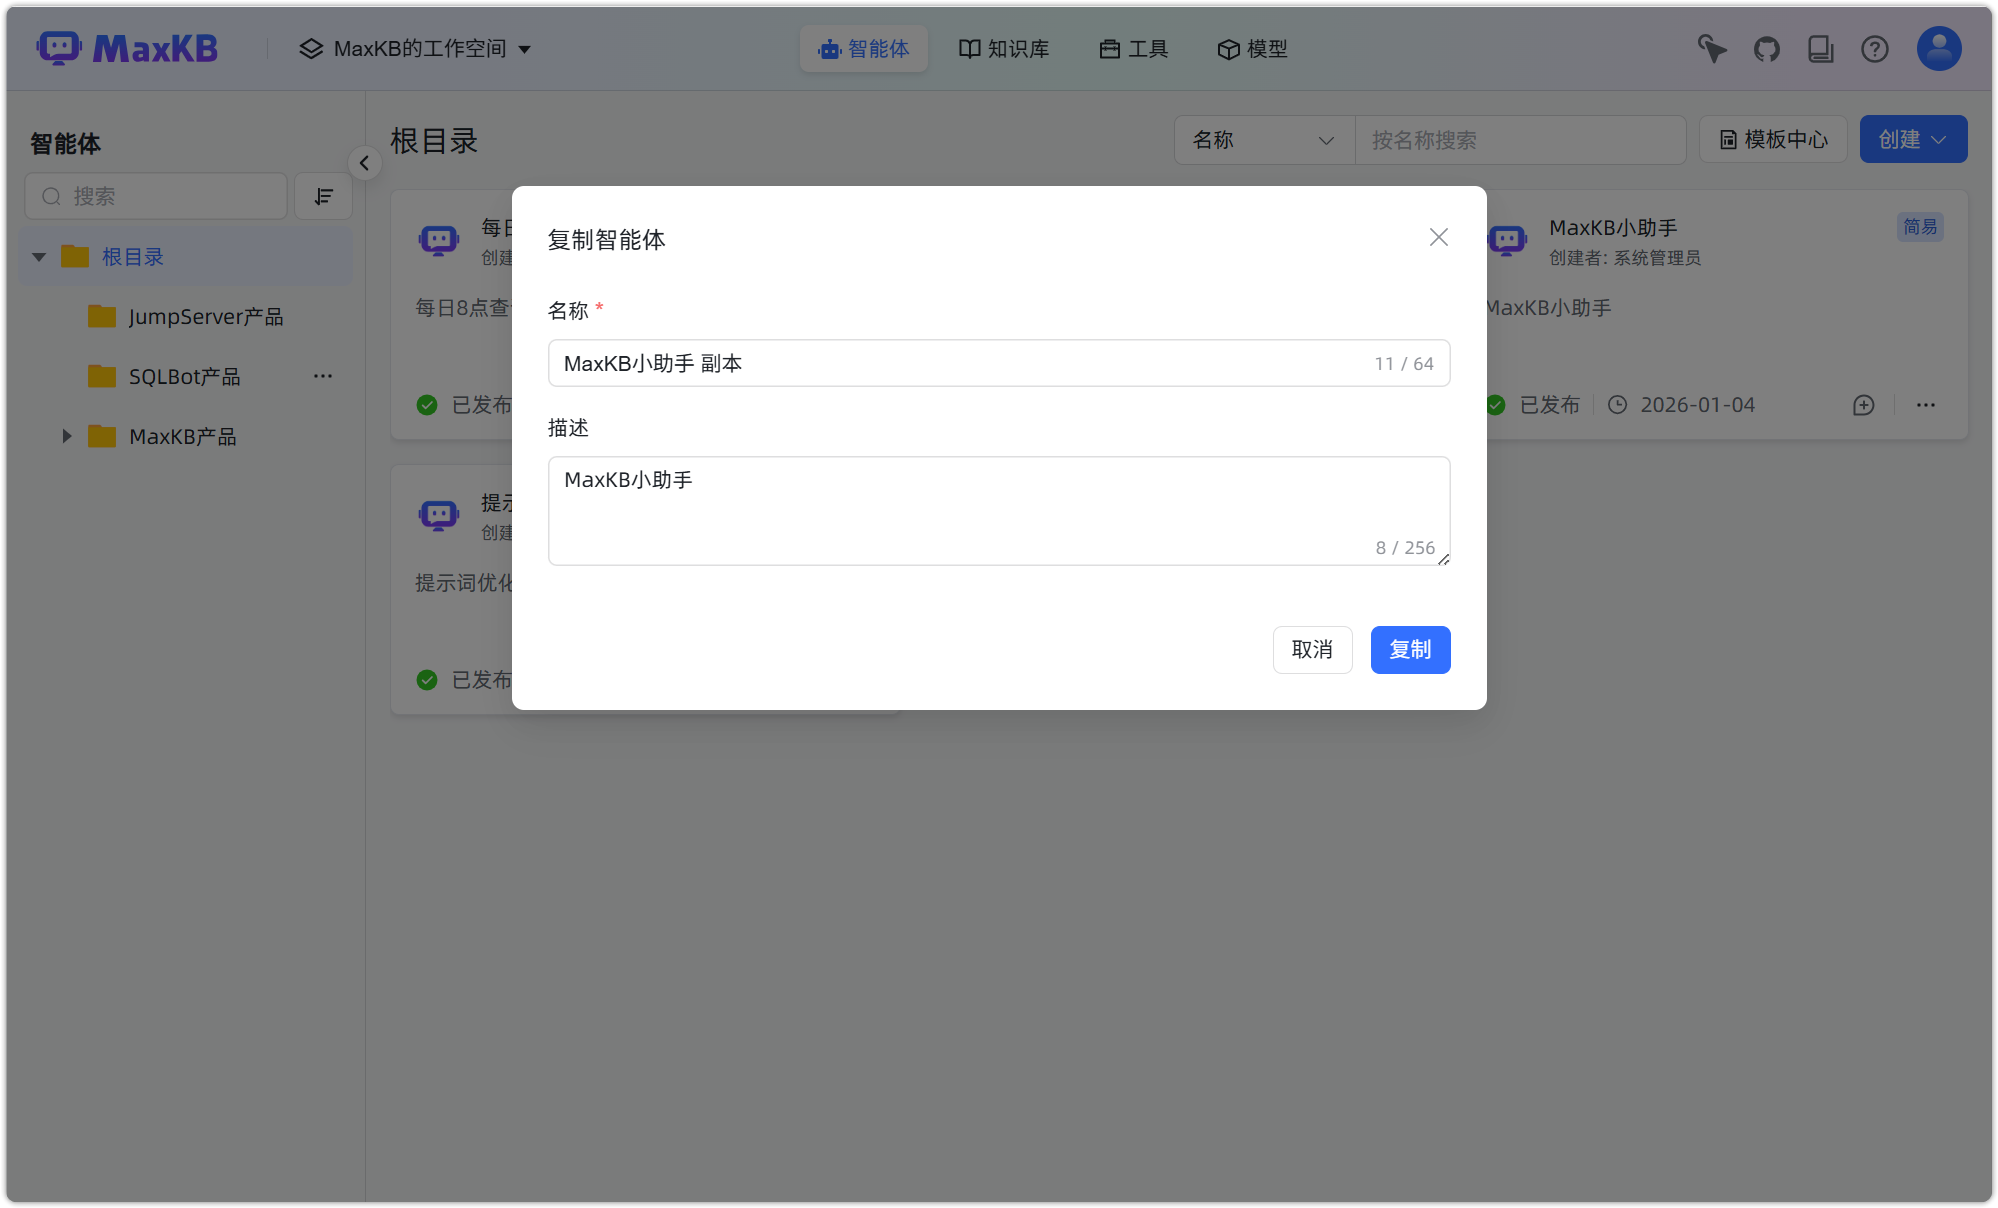Open the help question mark icon
Screen dimensions: 1998x1208
point(1874,48)
